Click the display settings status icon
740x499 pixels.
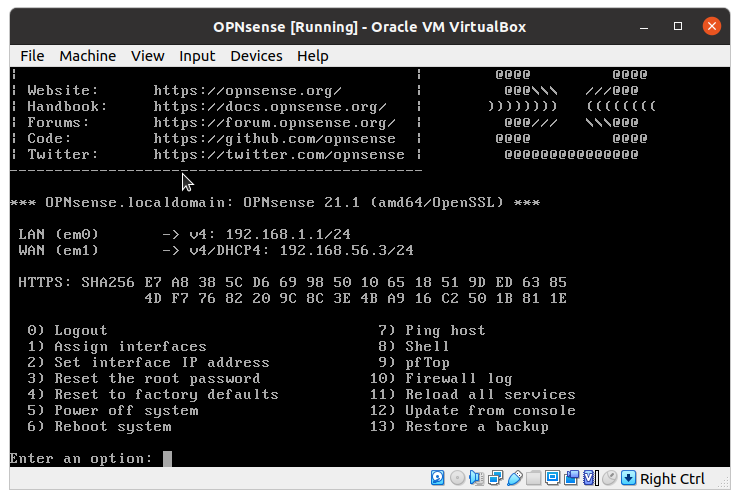[x=552, y=478]
